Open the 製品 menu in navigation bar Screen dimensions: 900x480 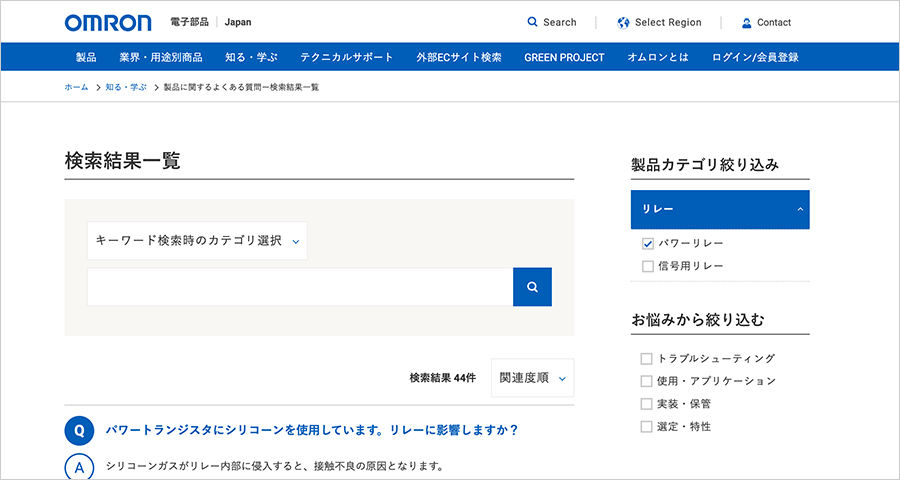[x=86, y=57]
